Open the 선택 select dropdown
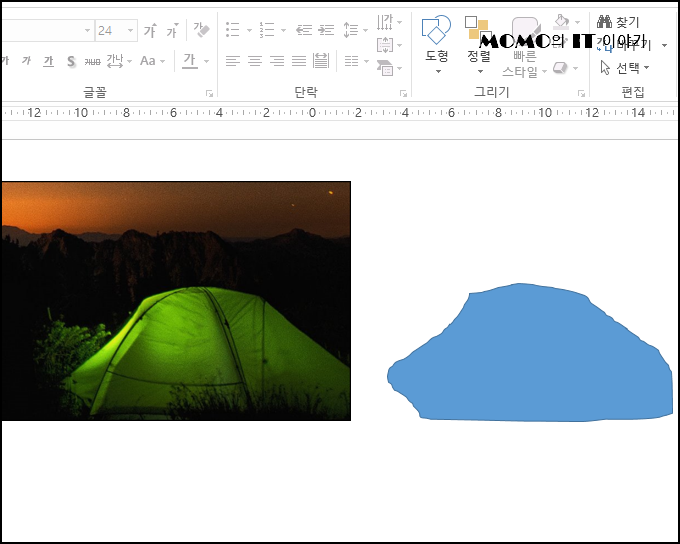Screen dimensions: 680x544 coord(625,68)
